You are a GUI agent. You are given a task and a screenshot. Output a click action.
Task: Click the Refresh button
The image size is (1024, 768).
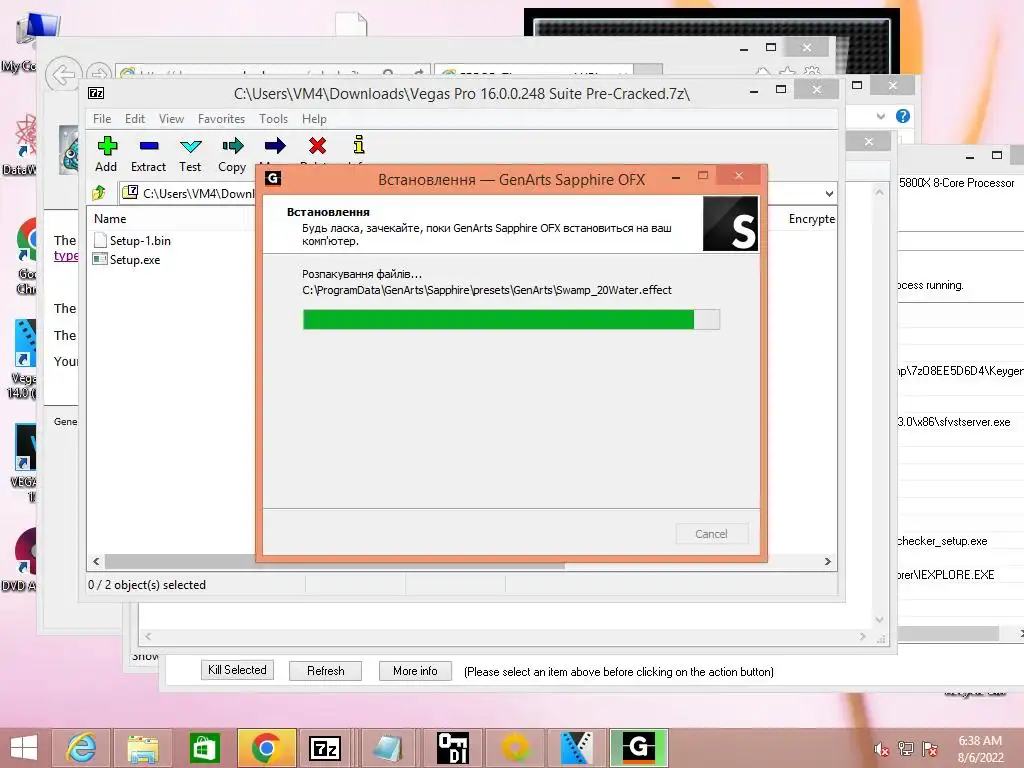[325, 671]
